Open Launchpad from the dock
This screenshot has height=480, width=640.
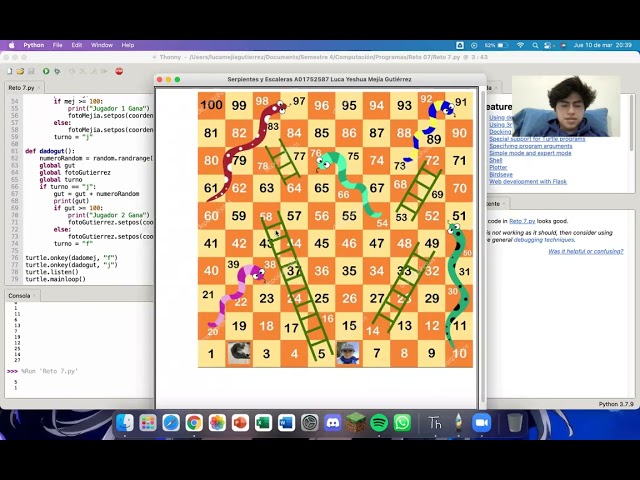pos(148,423)
